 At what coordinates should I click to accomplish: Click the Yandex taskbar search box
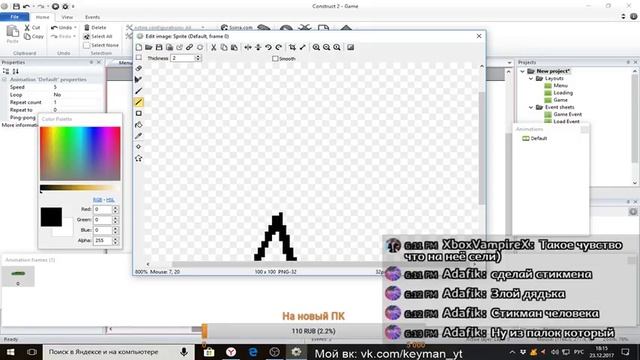point(118,352)
